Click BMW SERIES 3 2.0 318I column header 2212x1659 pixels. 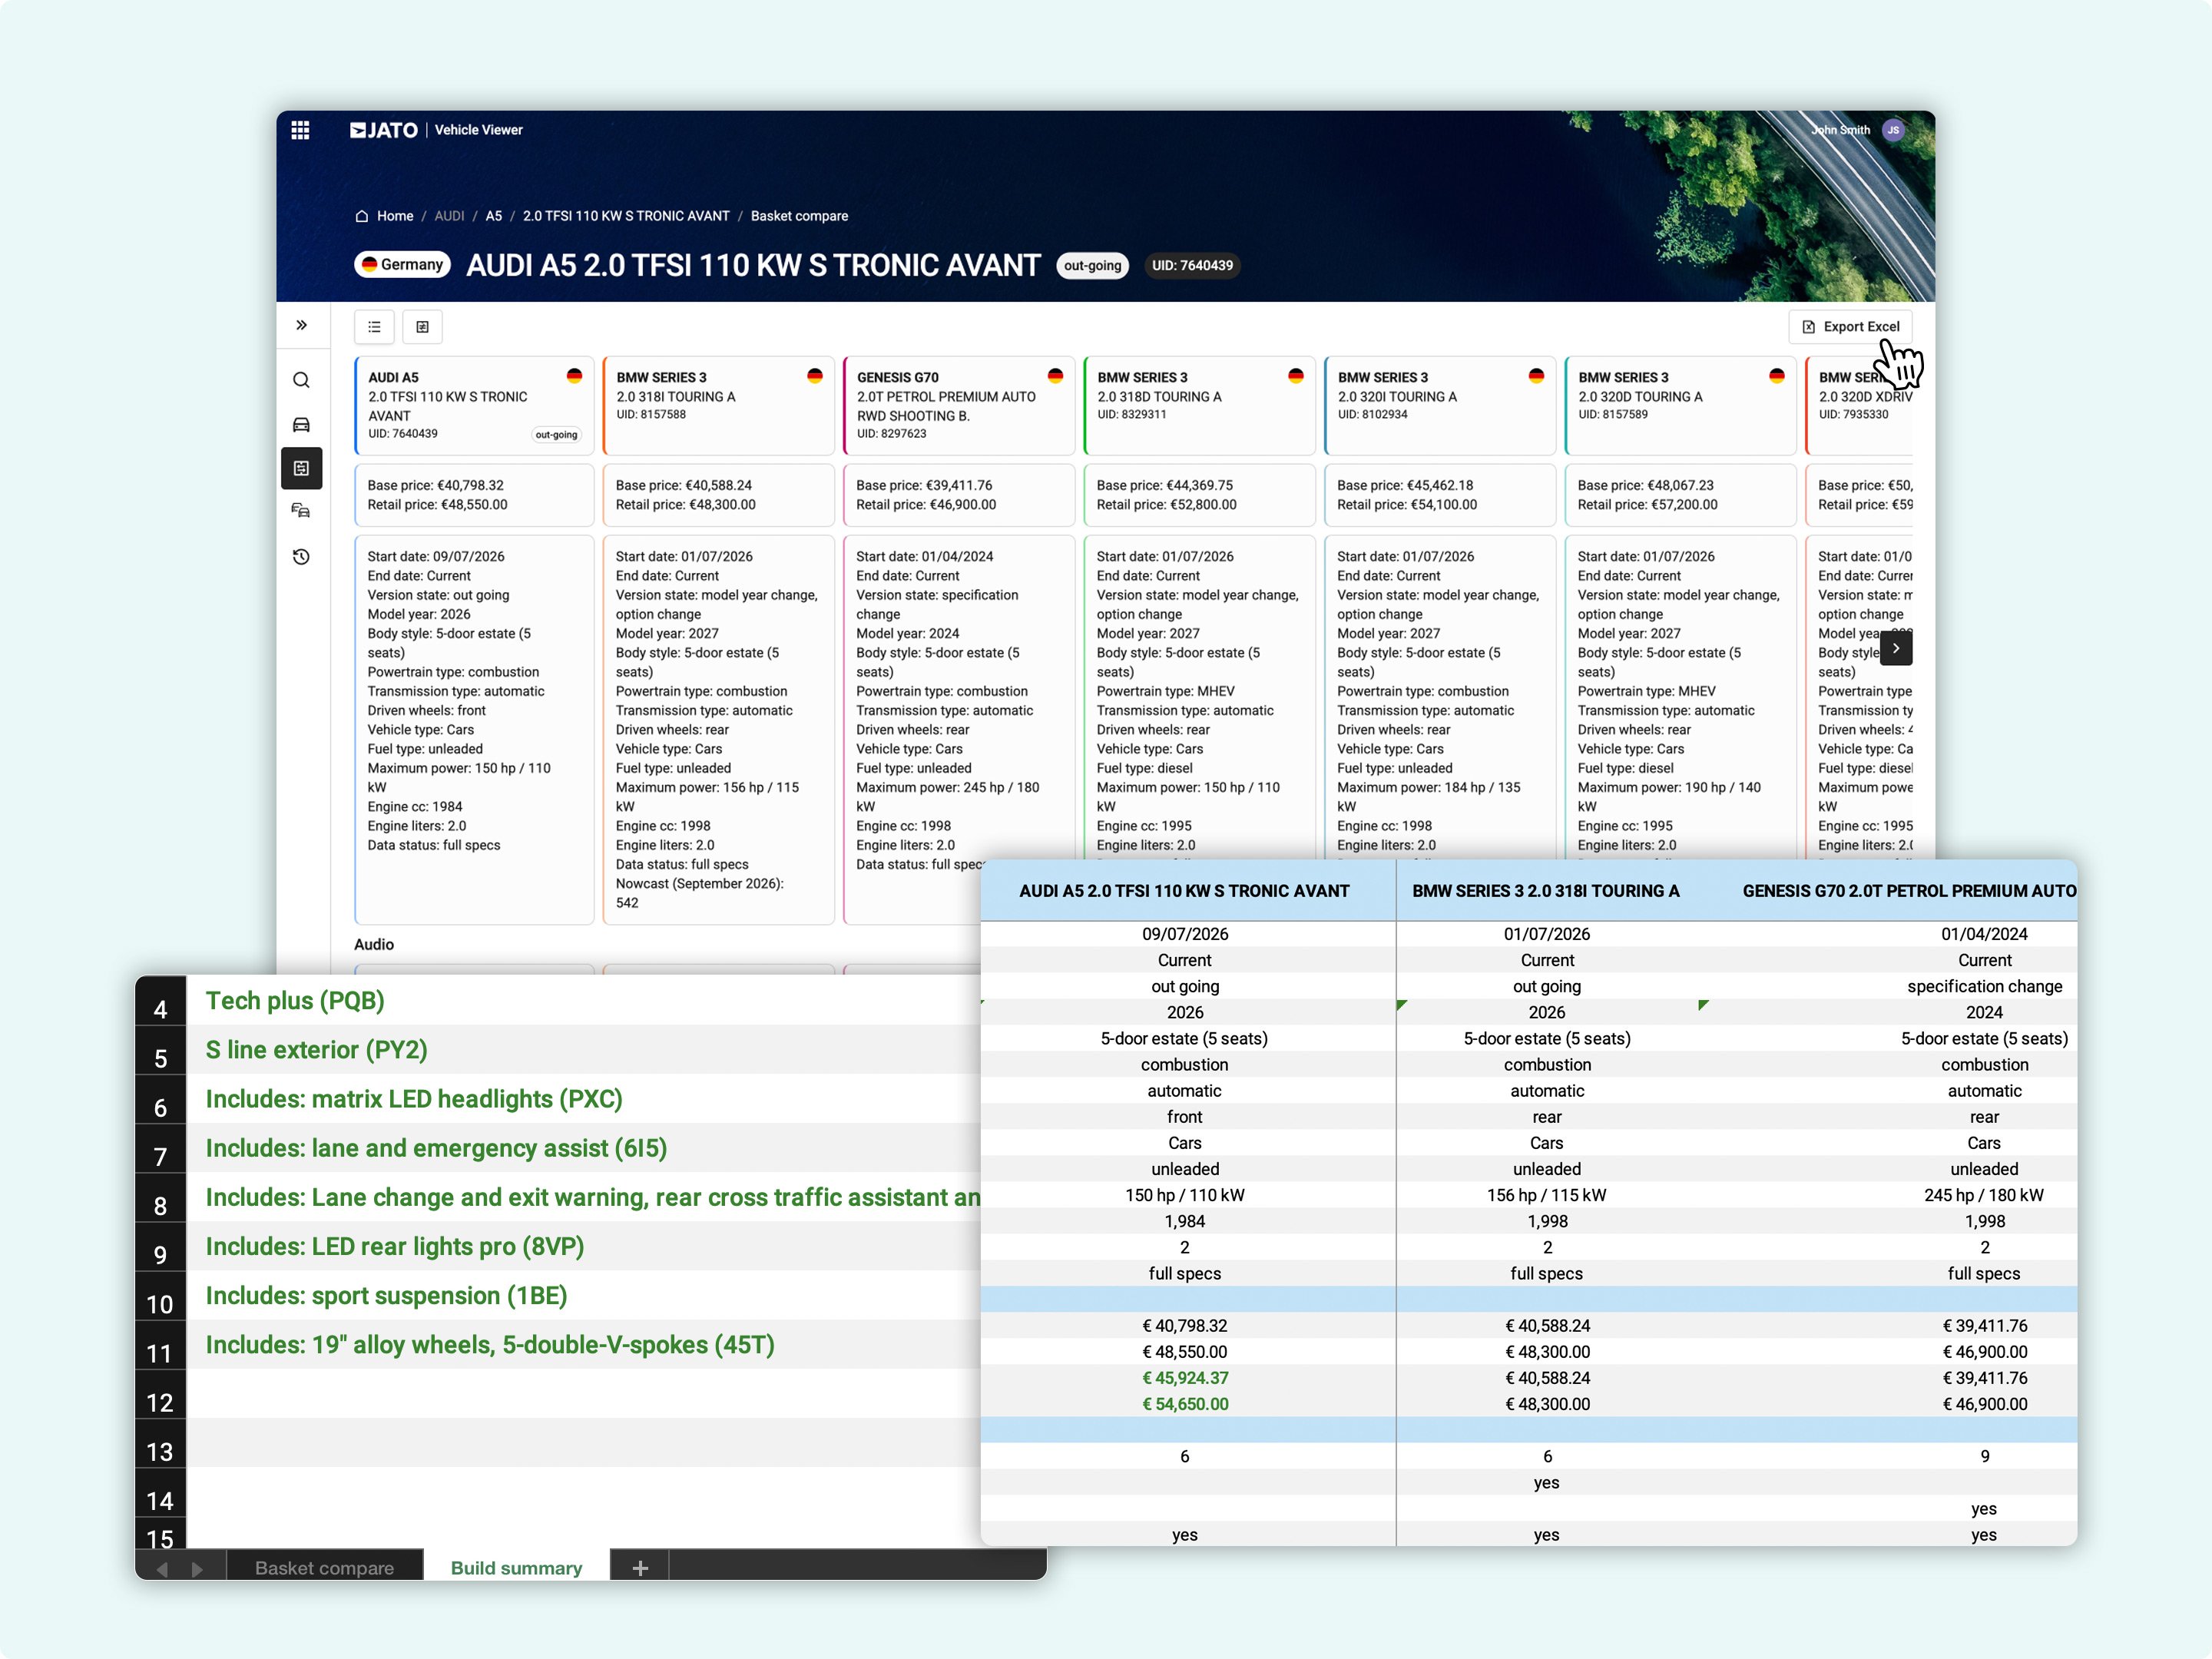pos(1546,891)
